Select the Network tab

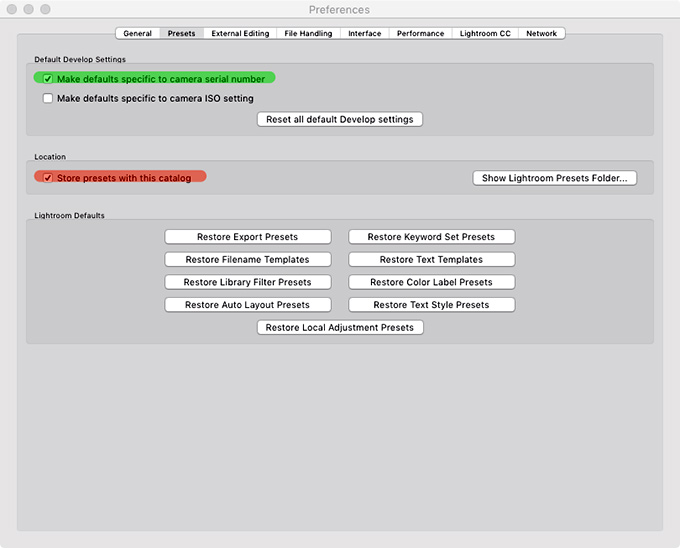pyautogui.click(x=542, y=33)
